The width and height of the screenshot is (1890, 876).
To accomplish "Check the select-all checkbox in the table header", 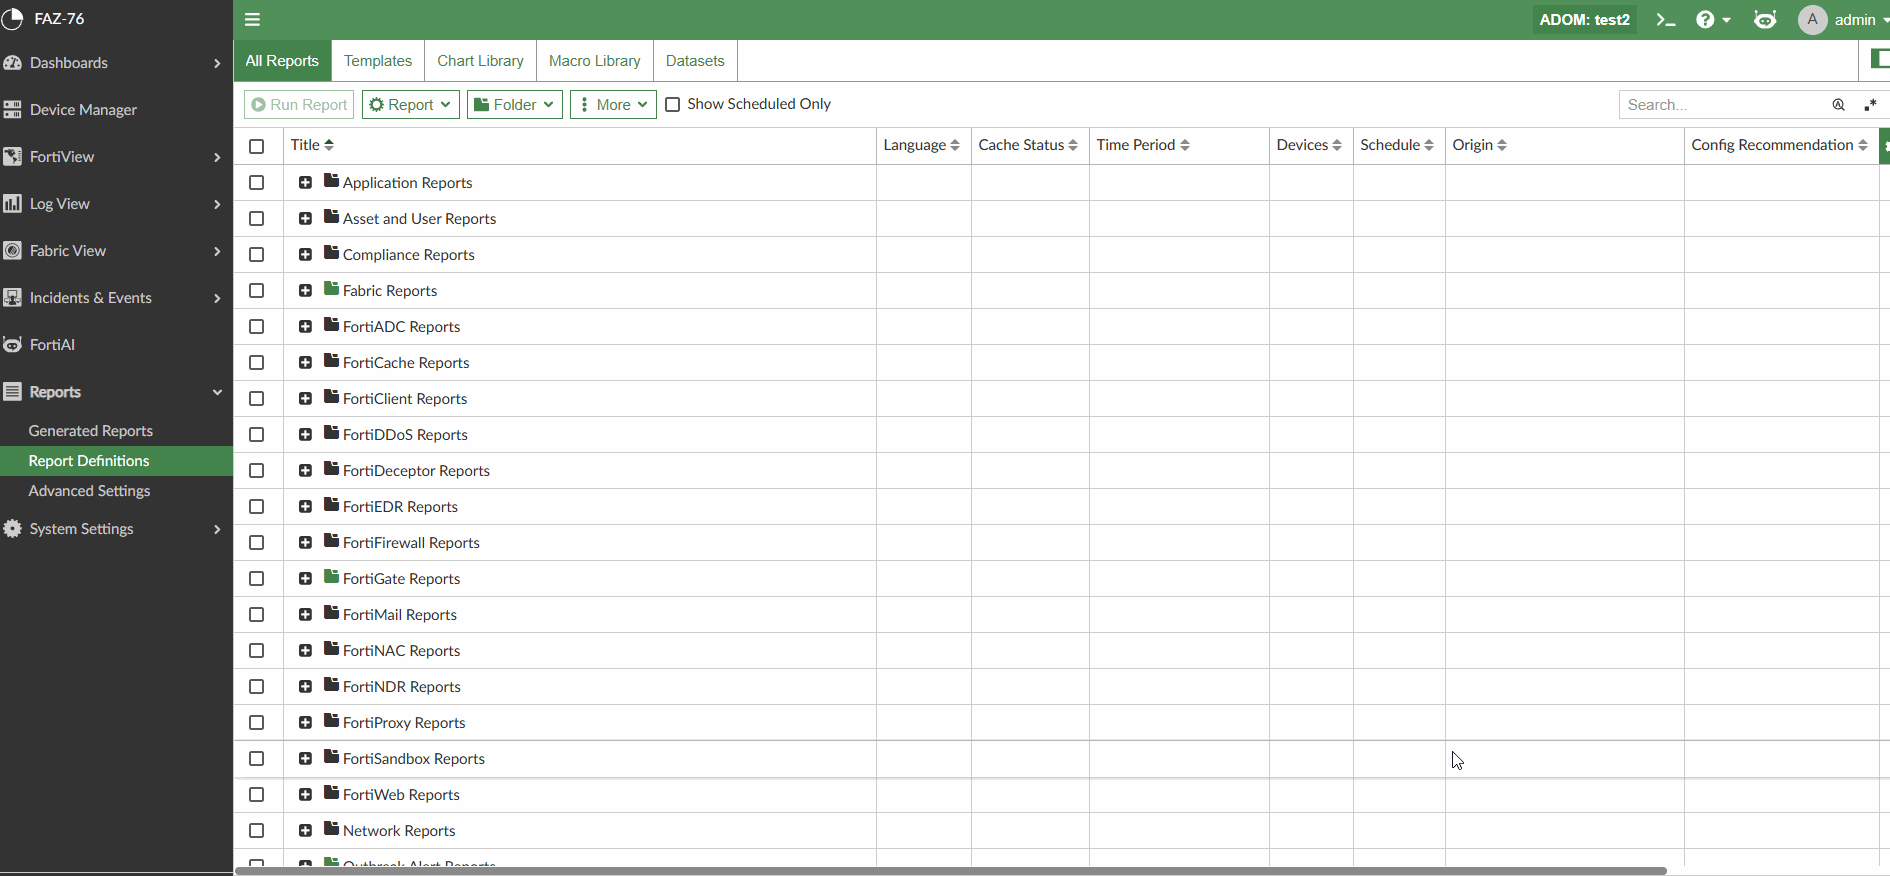I will 257,146.
